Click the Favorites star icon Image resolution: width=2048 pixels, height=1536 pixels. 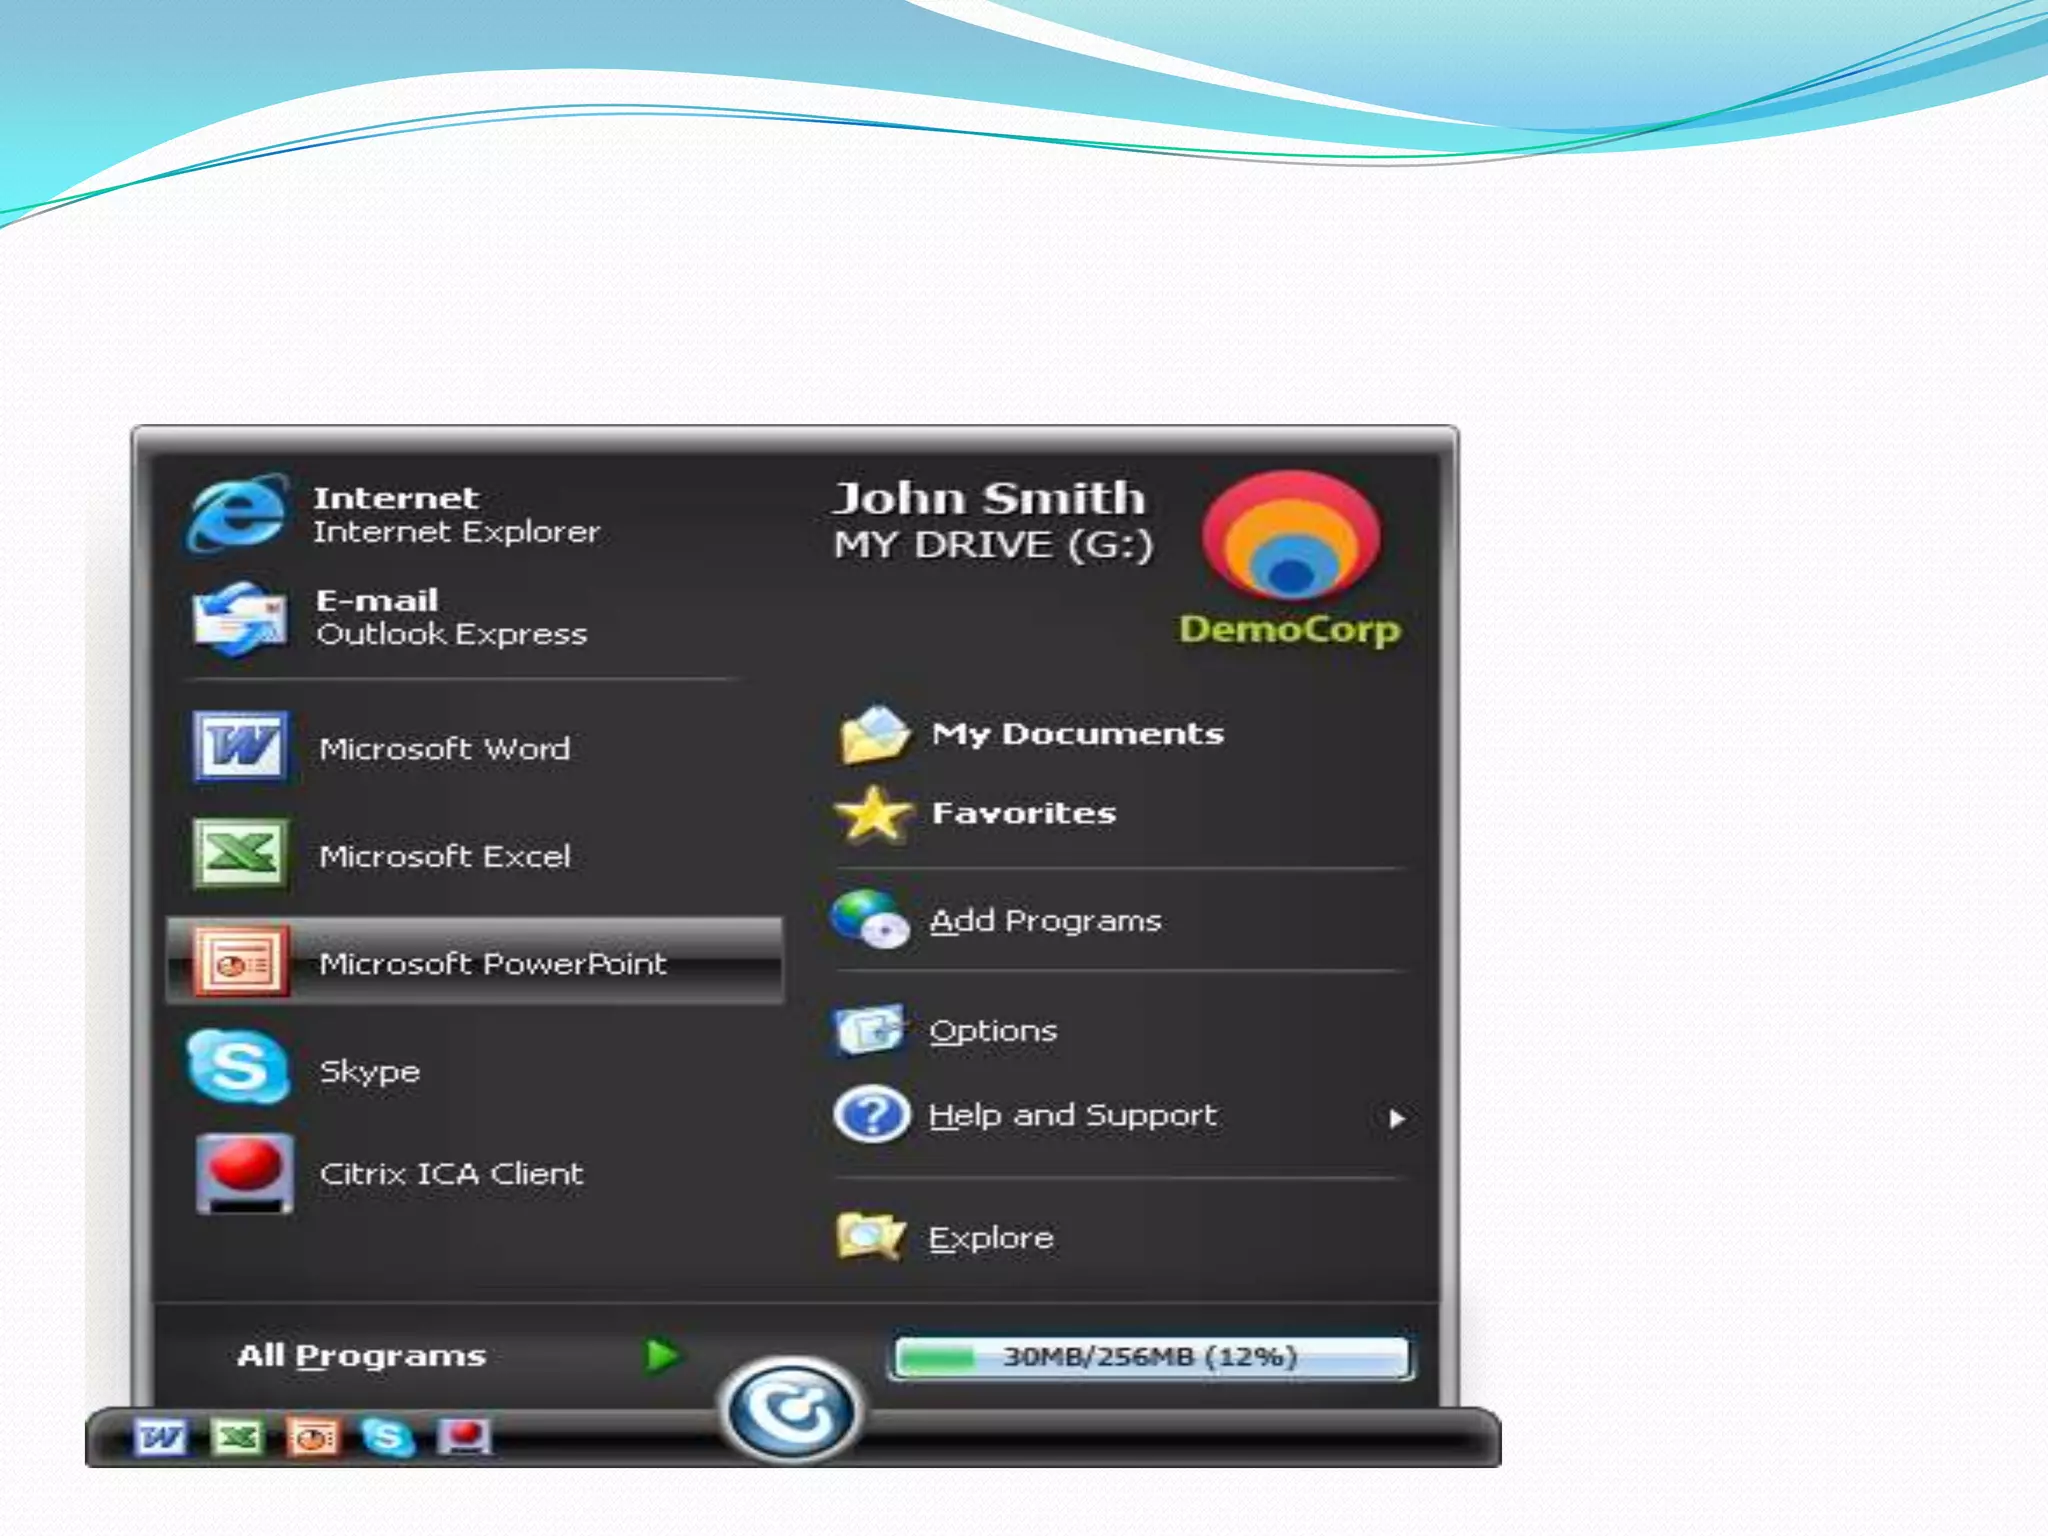tap(873, 814)
